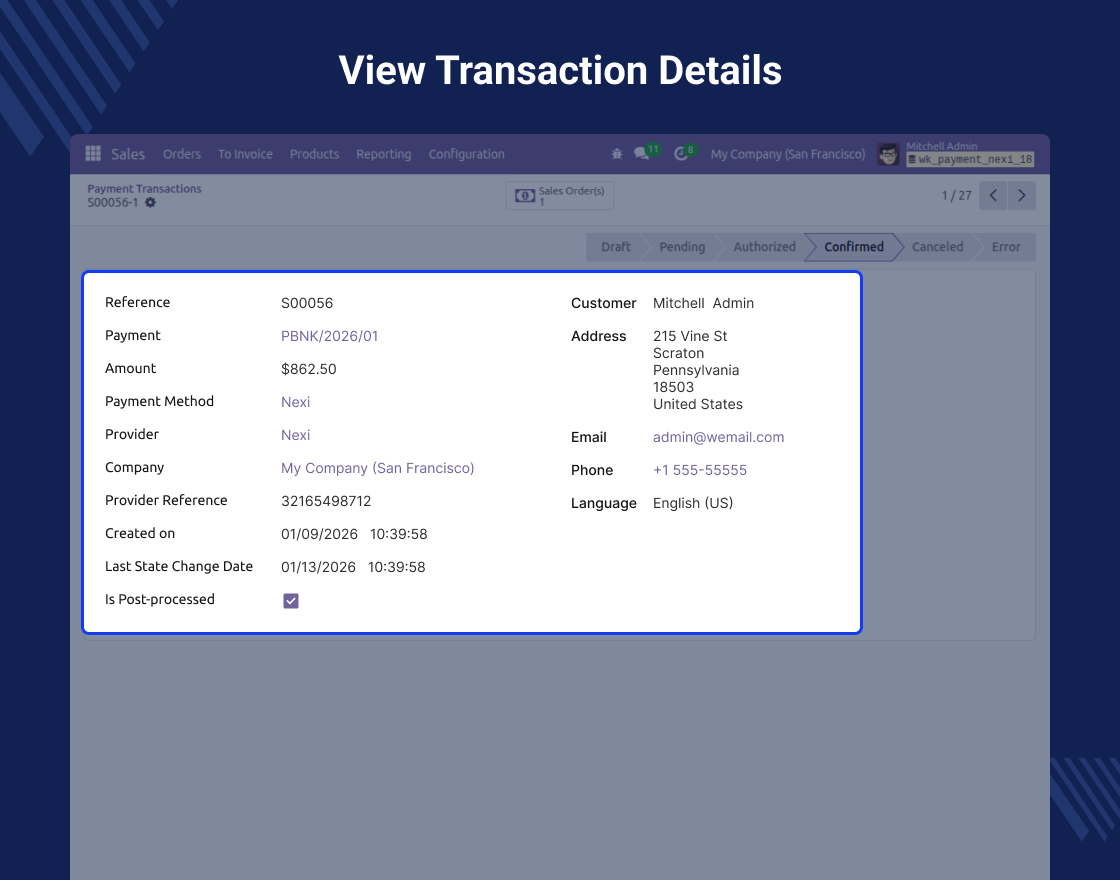
Task: Select the Pending status stage
Action: click(681, 247)
